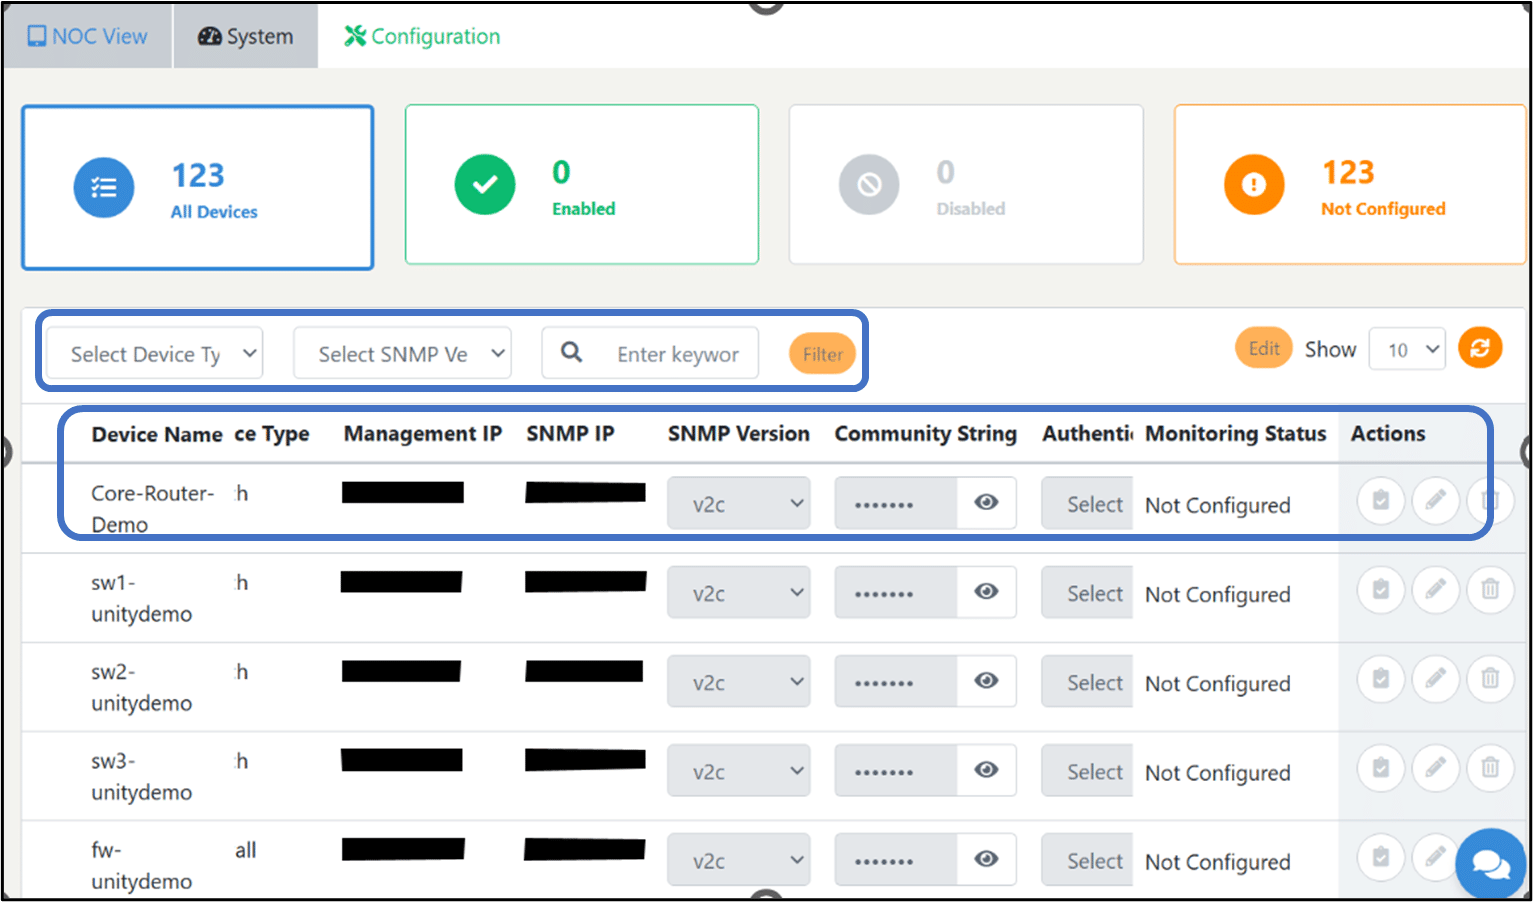Click pencil edit icon for sw2-unitydemo
This screenshot has height=902, width=1533.
click(x=1435, y=678)
